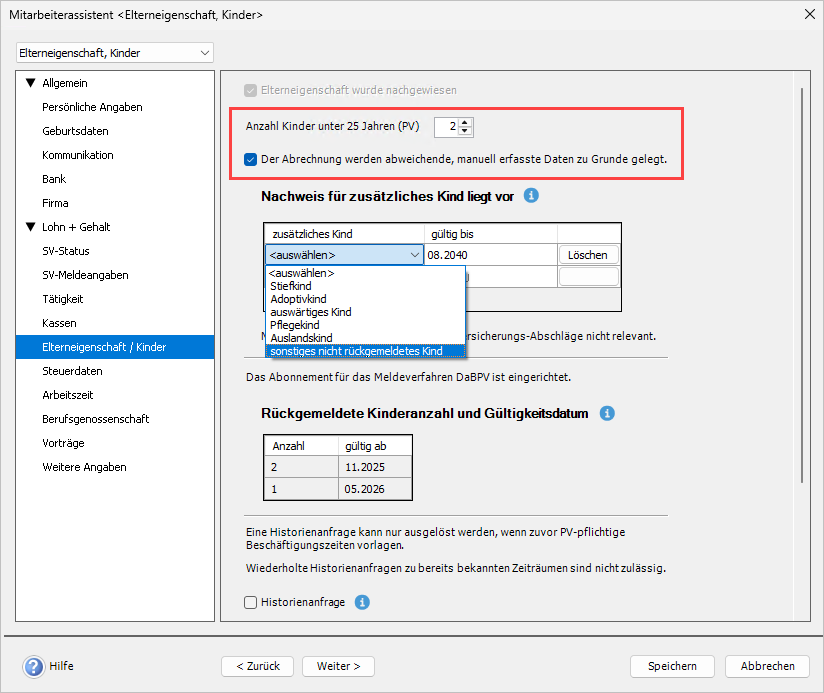
Task: Click the blue Hilfe question mark icon
Action: point(33,666)
